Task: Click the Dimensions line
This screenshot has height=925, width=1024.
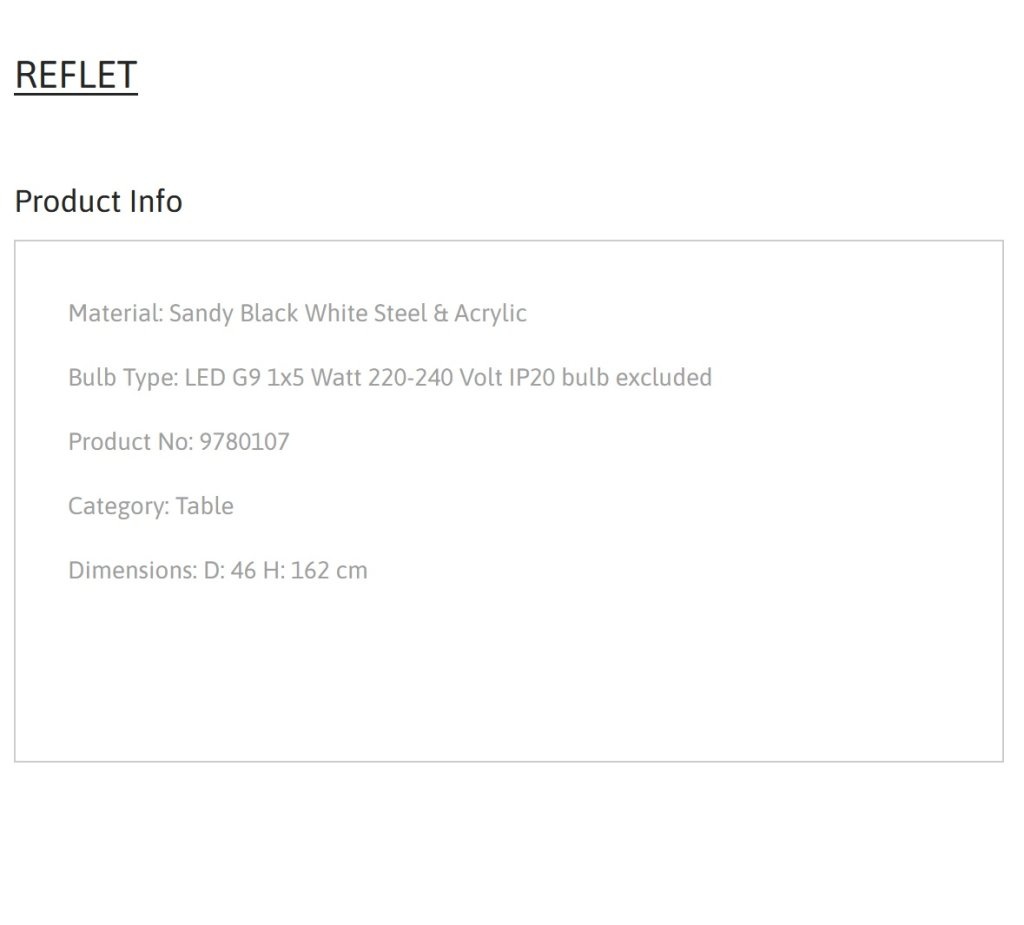Action: pos(217,570)
